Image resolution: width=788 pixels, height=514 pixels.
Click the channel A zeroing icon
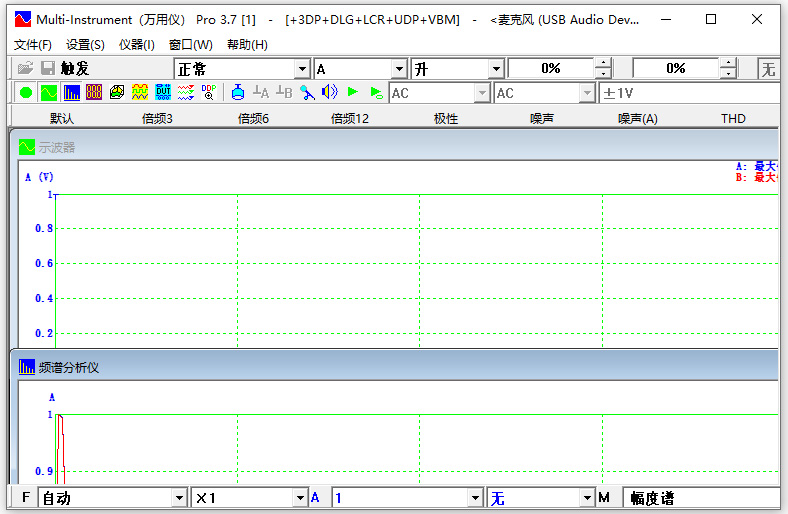click(x=261, y=92)
